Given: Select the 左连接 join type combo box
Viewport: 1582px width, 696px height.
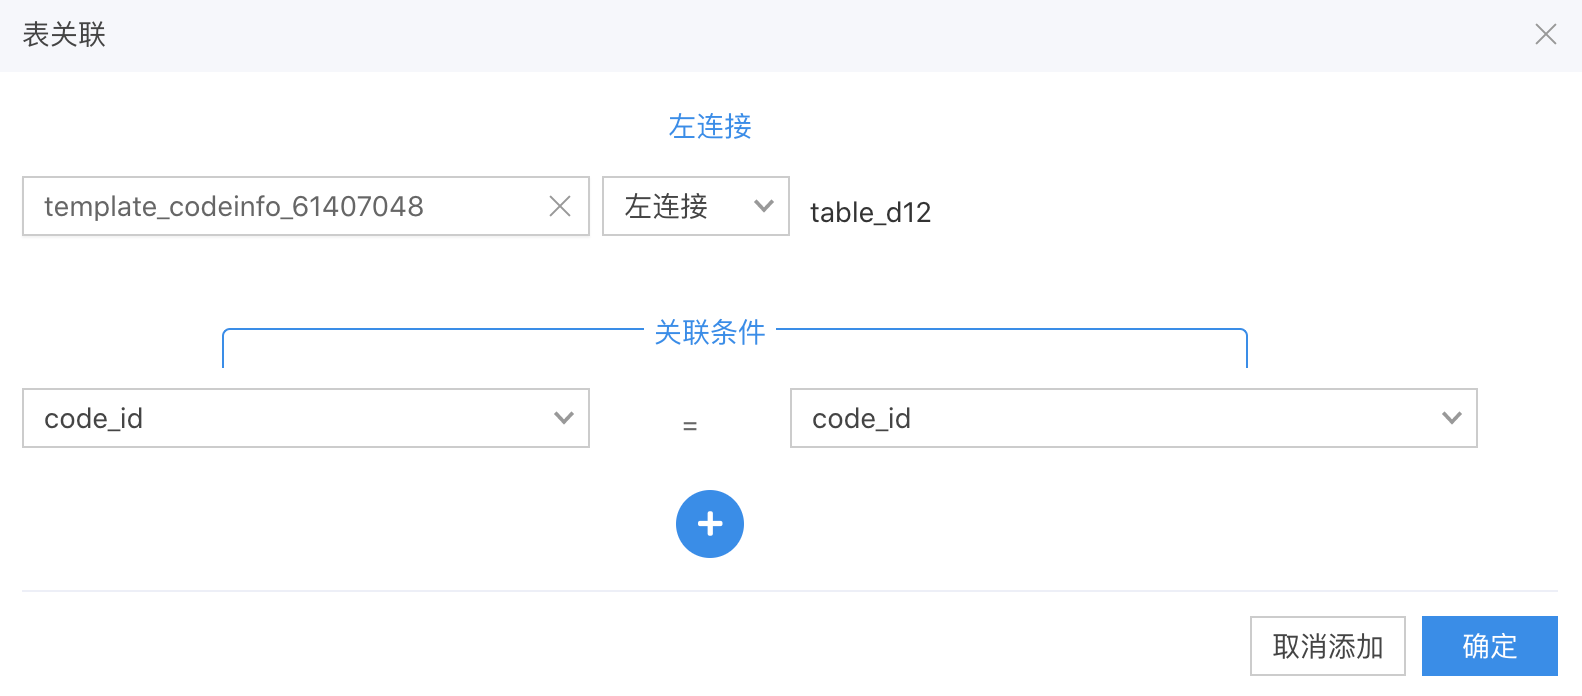Looking at the screenshot, I should coord(696,206).
